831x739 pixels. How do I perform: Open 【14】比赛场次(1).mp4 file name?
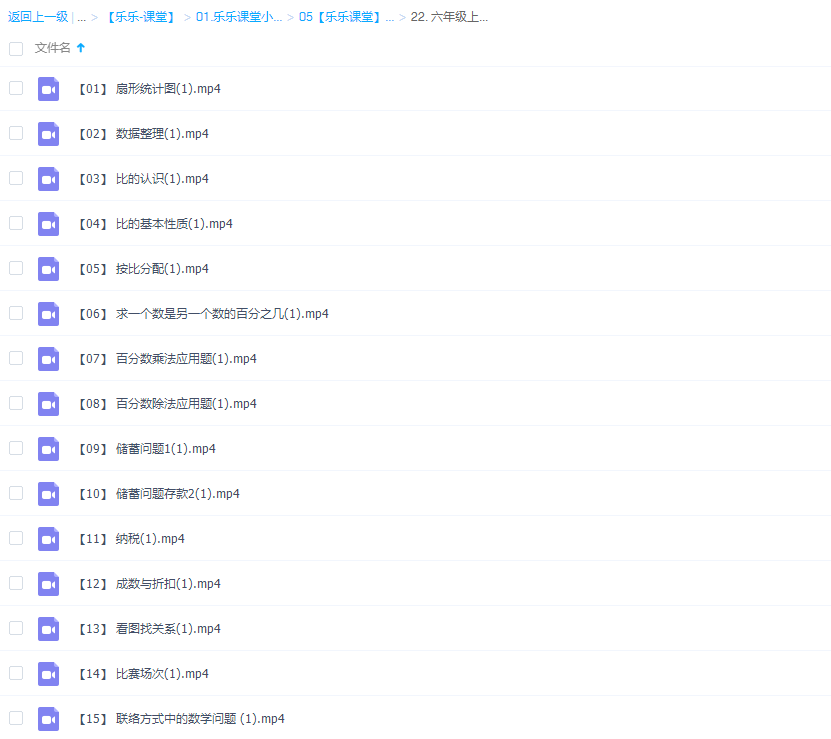point(143,674)
